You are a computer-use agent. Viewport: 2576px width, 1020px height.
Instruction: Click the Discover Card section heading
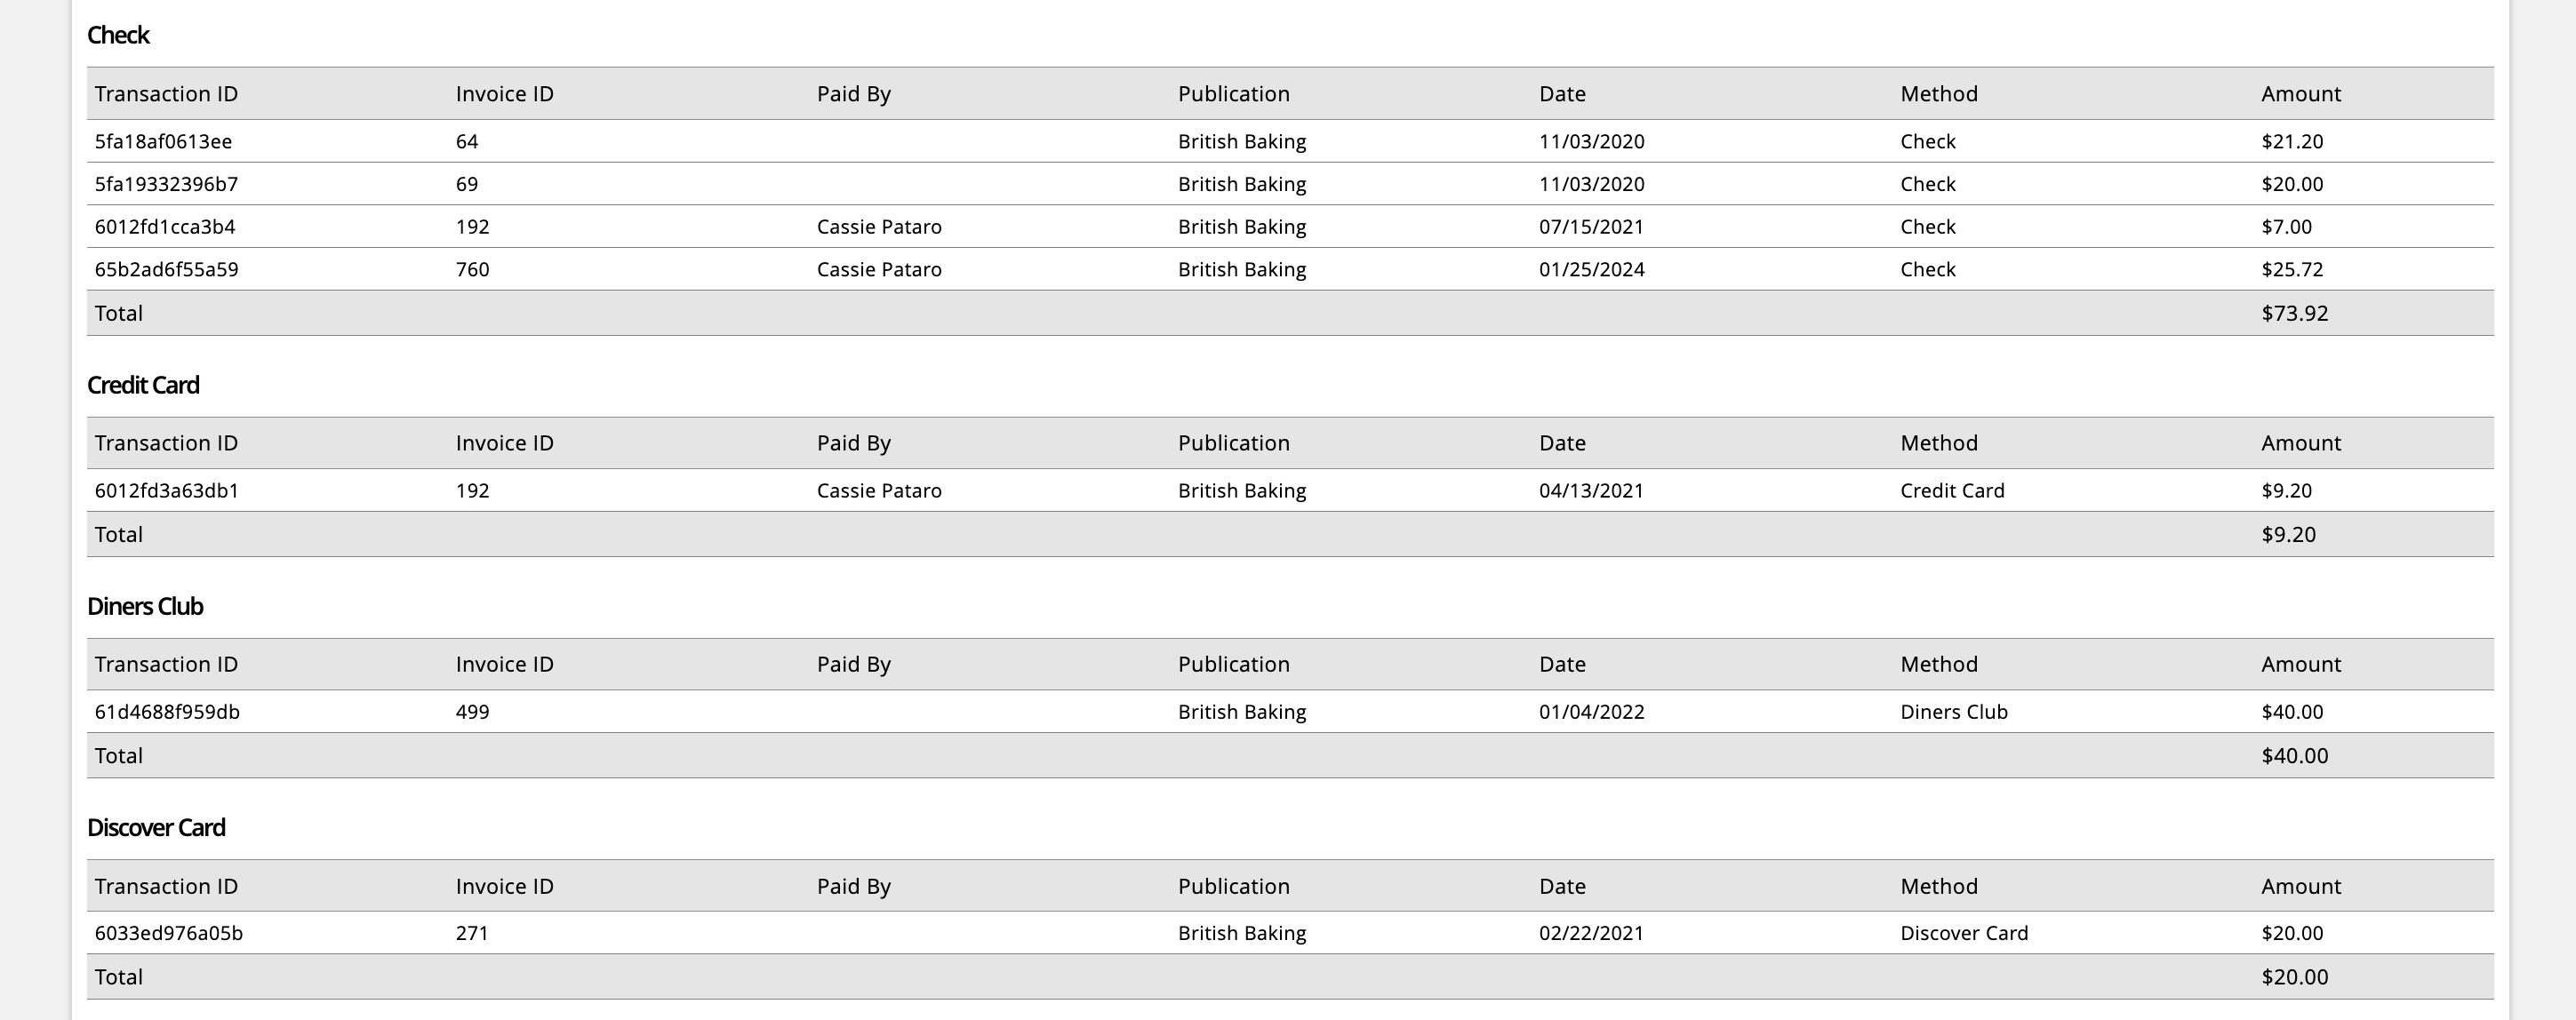[156, 827]
